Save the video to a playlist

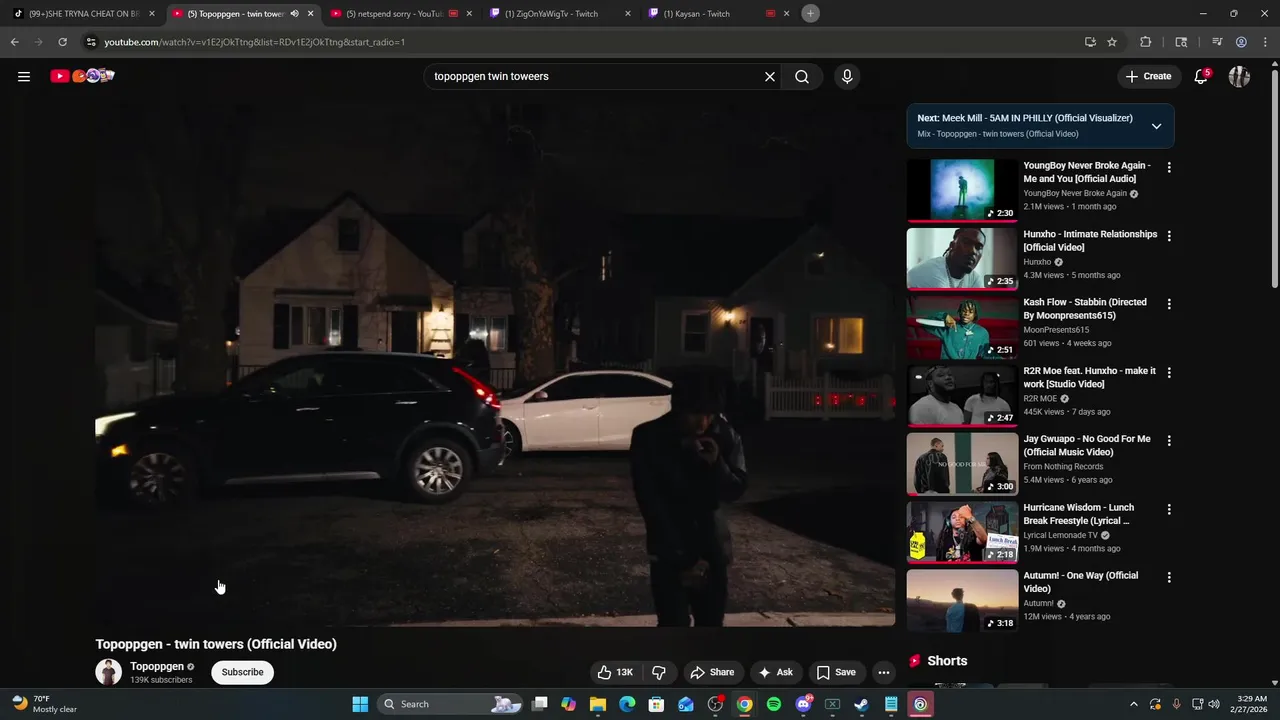tap(836, 672)
